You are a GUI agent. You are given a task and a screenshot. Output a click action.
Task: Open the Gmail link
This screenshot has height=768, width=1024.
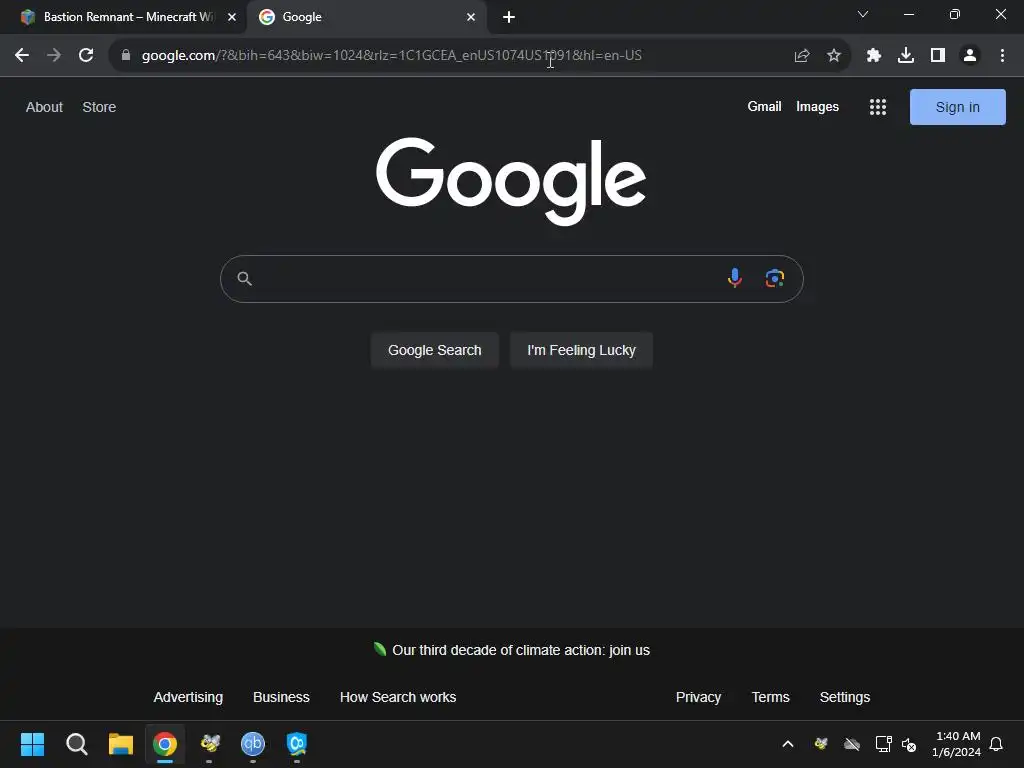coord(764,106)
